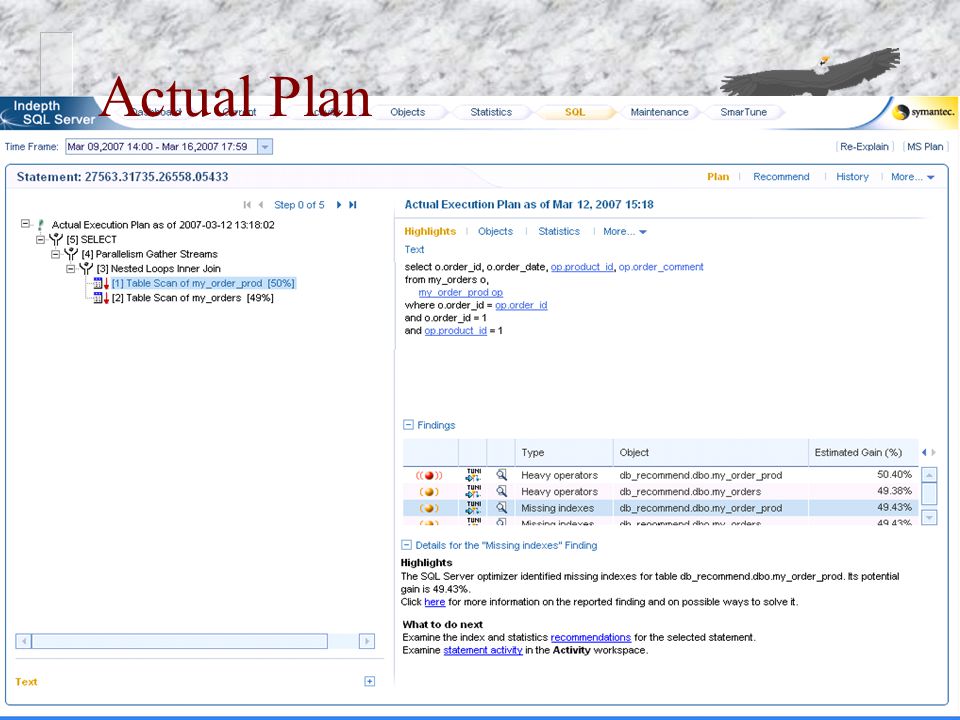Collapse the Findings section
Viewport: 960px width, 720px height.
click(x=408, y=424)
